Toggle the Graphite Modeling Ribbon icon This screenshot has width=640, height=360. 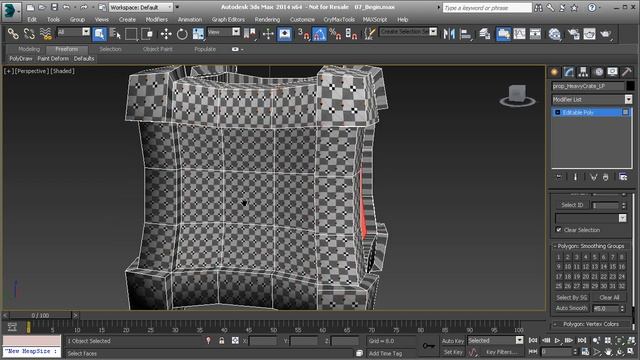point(503,34)
